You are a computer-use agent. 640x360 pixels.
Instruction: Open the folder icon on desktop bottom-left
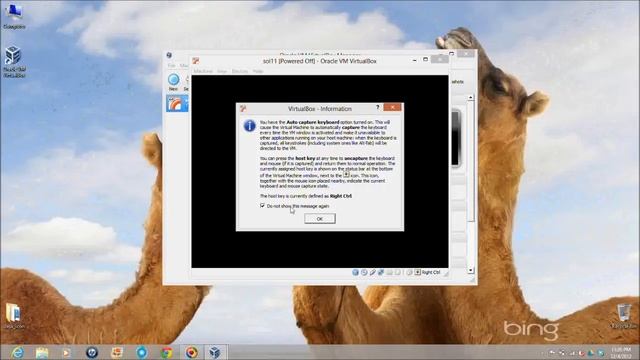pos(13,316)
